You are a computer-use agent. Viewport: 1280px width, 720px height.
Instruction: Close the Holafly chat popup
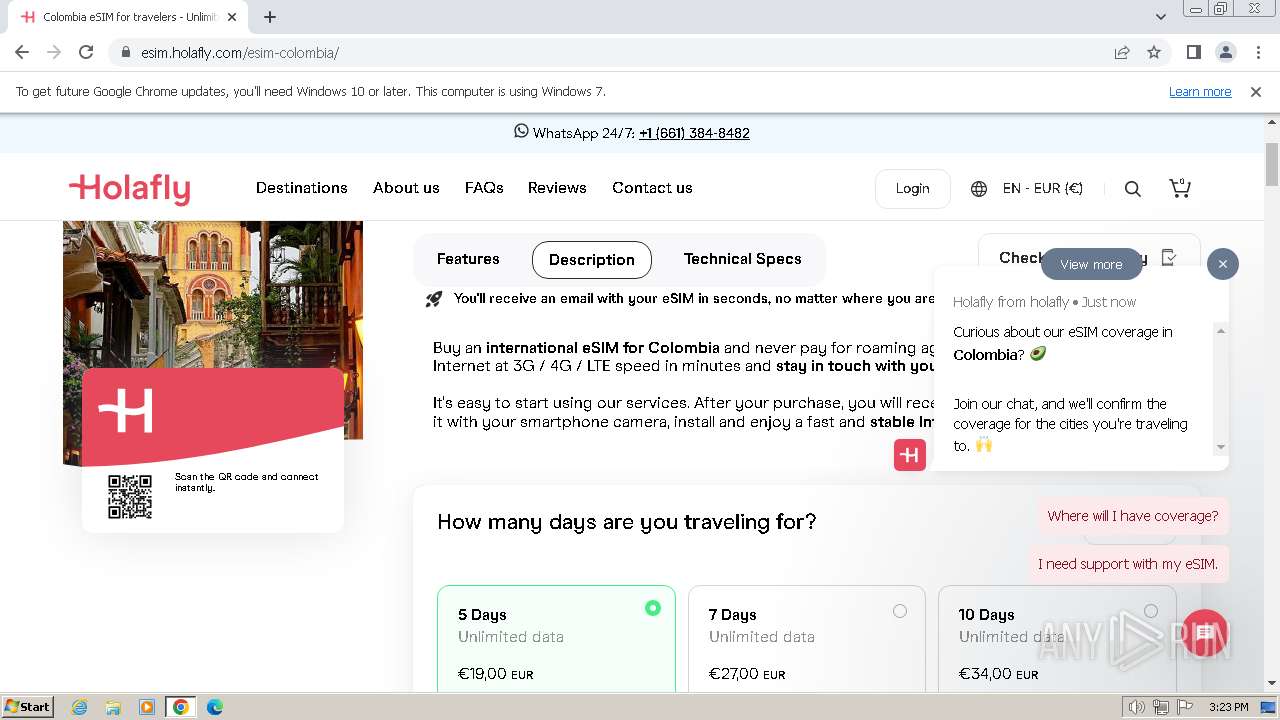pos(1222,264)
